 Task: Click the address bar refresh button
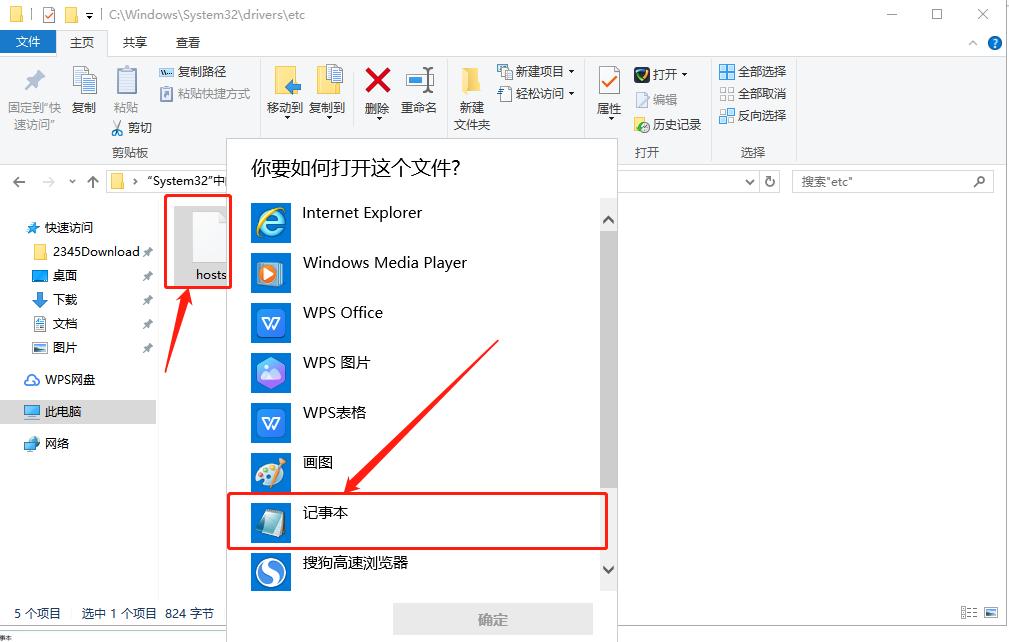(770, 182)
